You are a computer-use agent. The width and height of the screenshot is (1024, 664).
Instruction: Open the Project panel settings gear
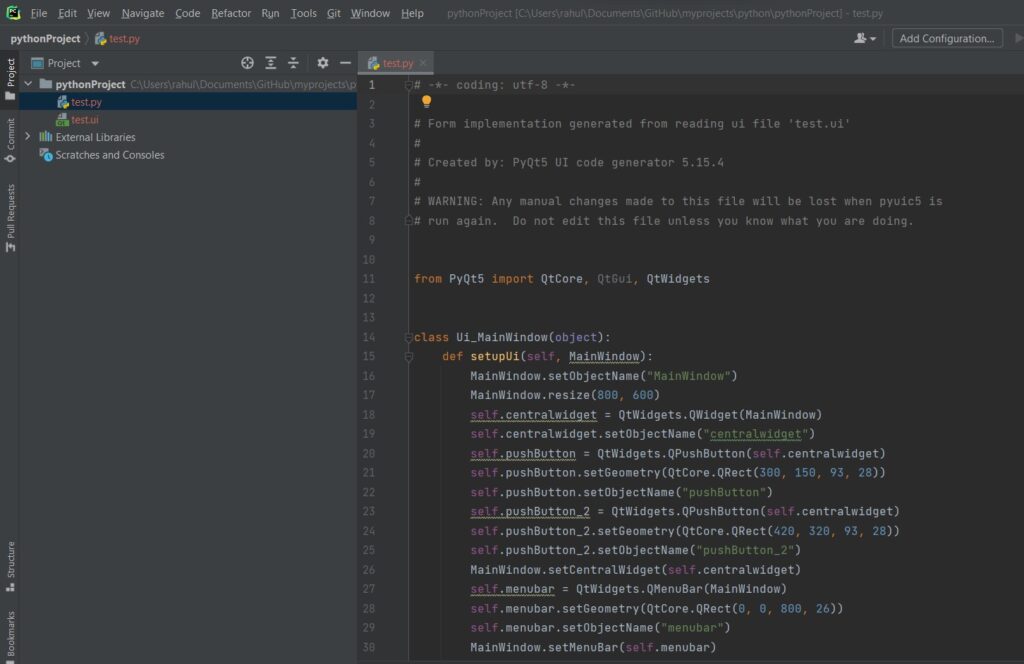322,63
